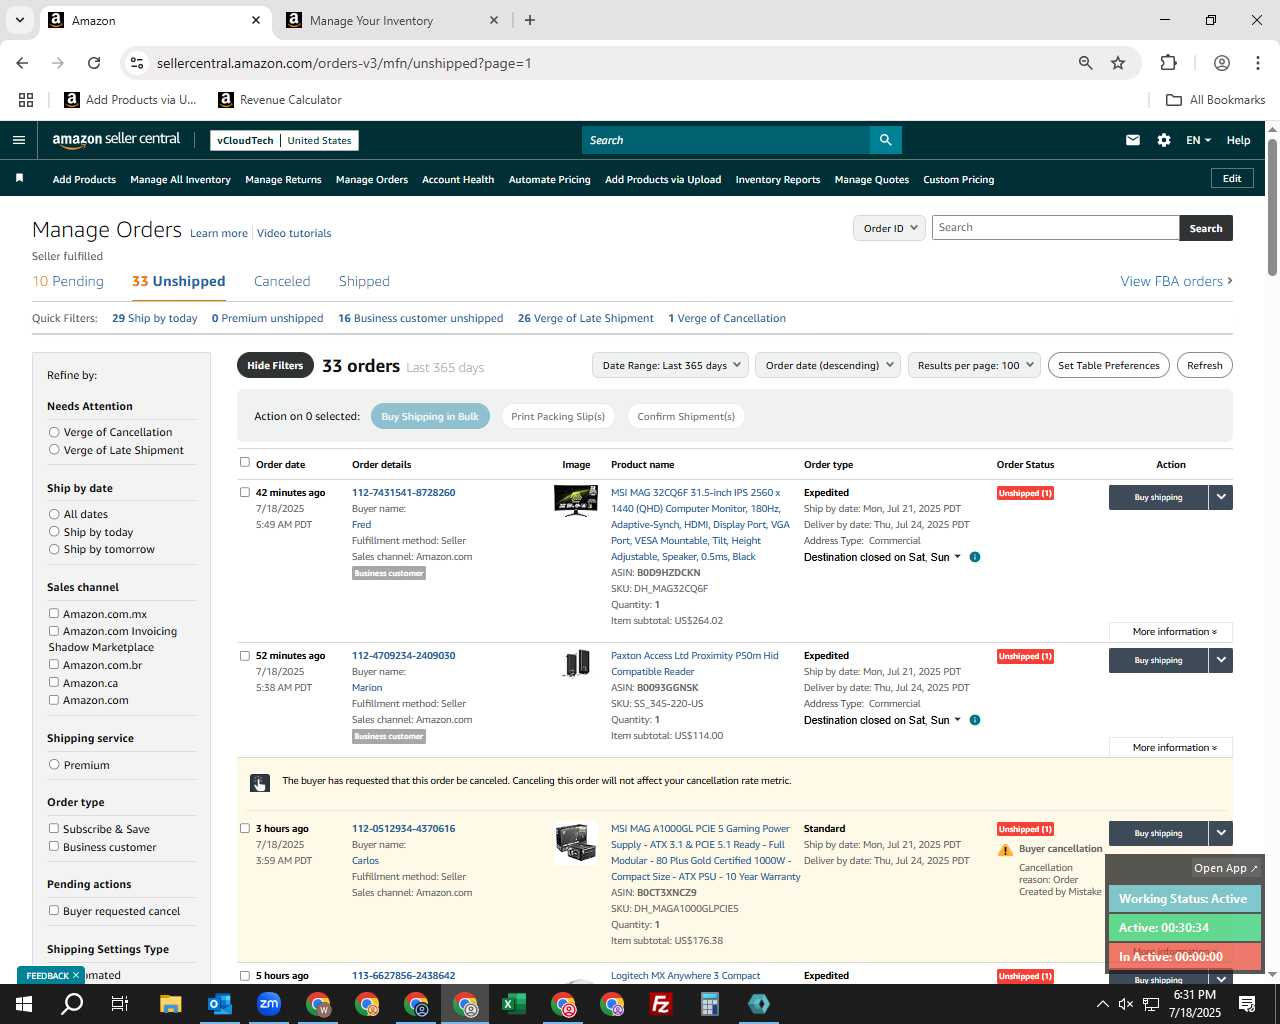Click the Amazon Seller Central logo
1280x1024 pixels.
coord(116,140)
